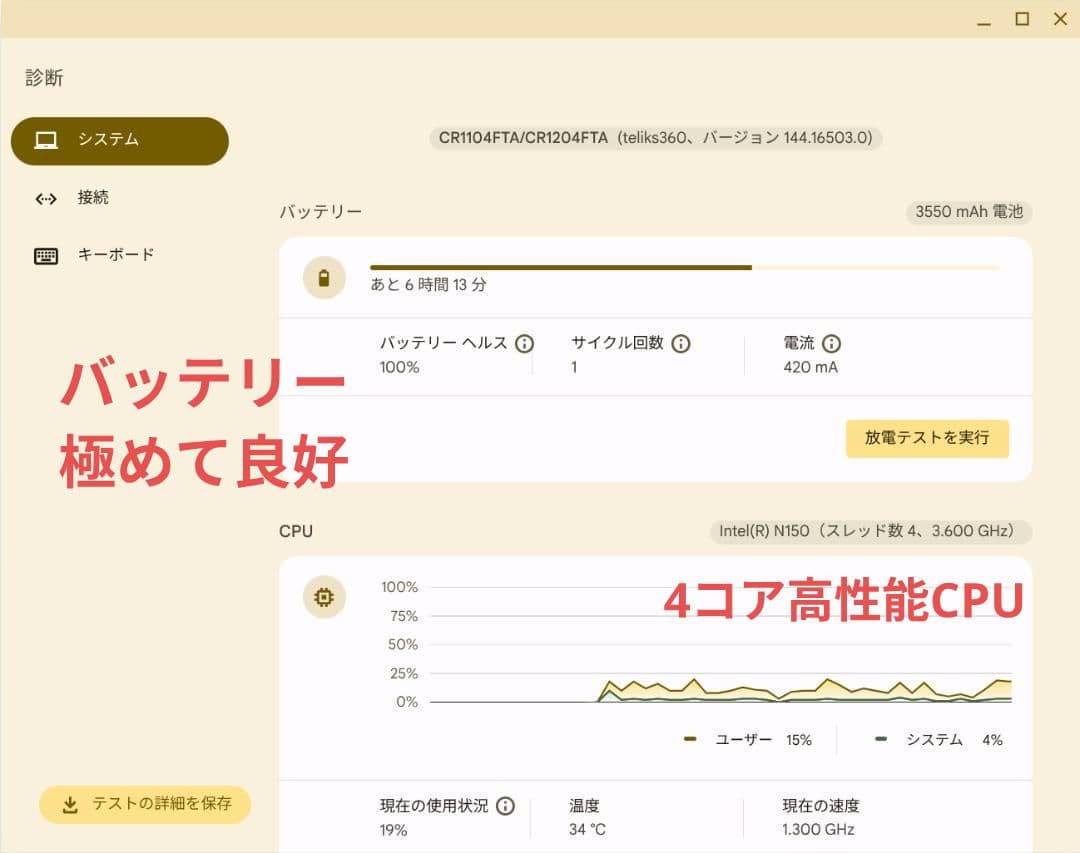Maximize the diagnostics window
1080x853 pixels.
click(1022, 19)
